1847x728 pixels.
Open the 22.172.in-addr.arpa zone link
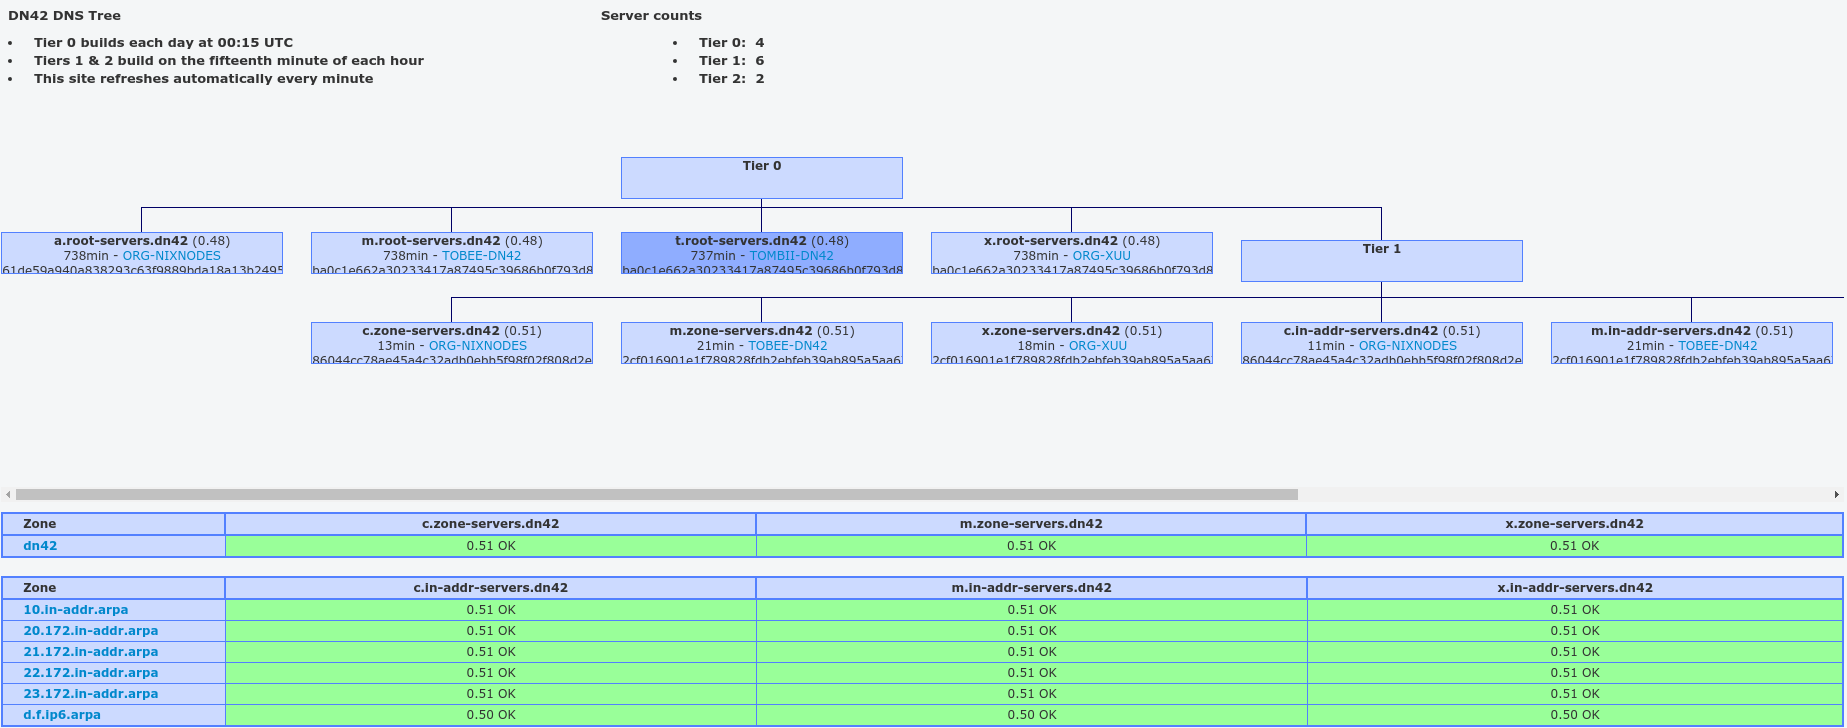90,672
